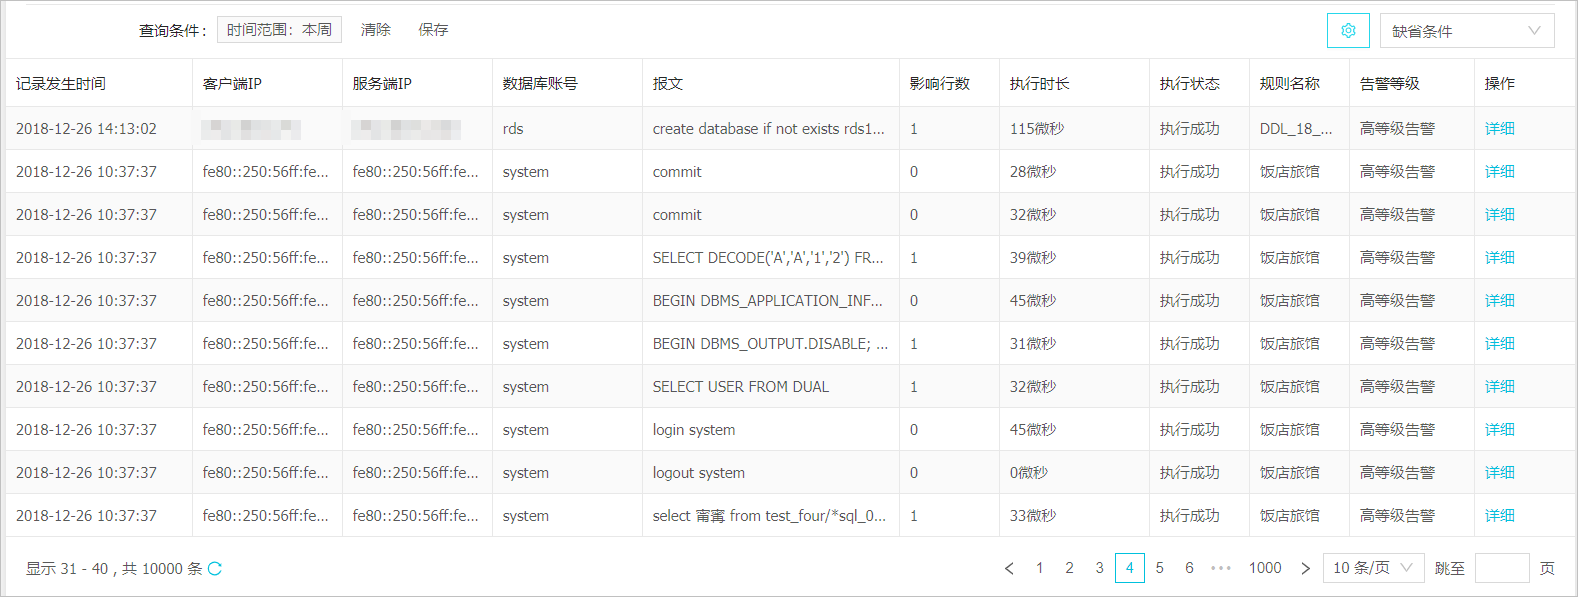
Task: Click the select from test_four/*sql_0 message
Action: pyautogui.click(x=769, y=516)
